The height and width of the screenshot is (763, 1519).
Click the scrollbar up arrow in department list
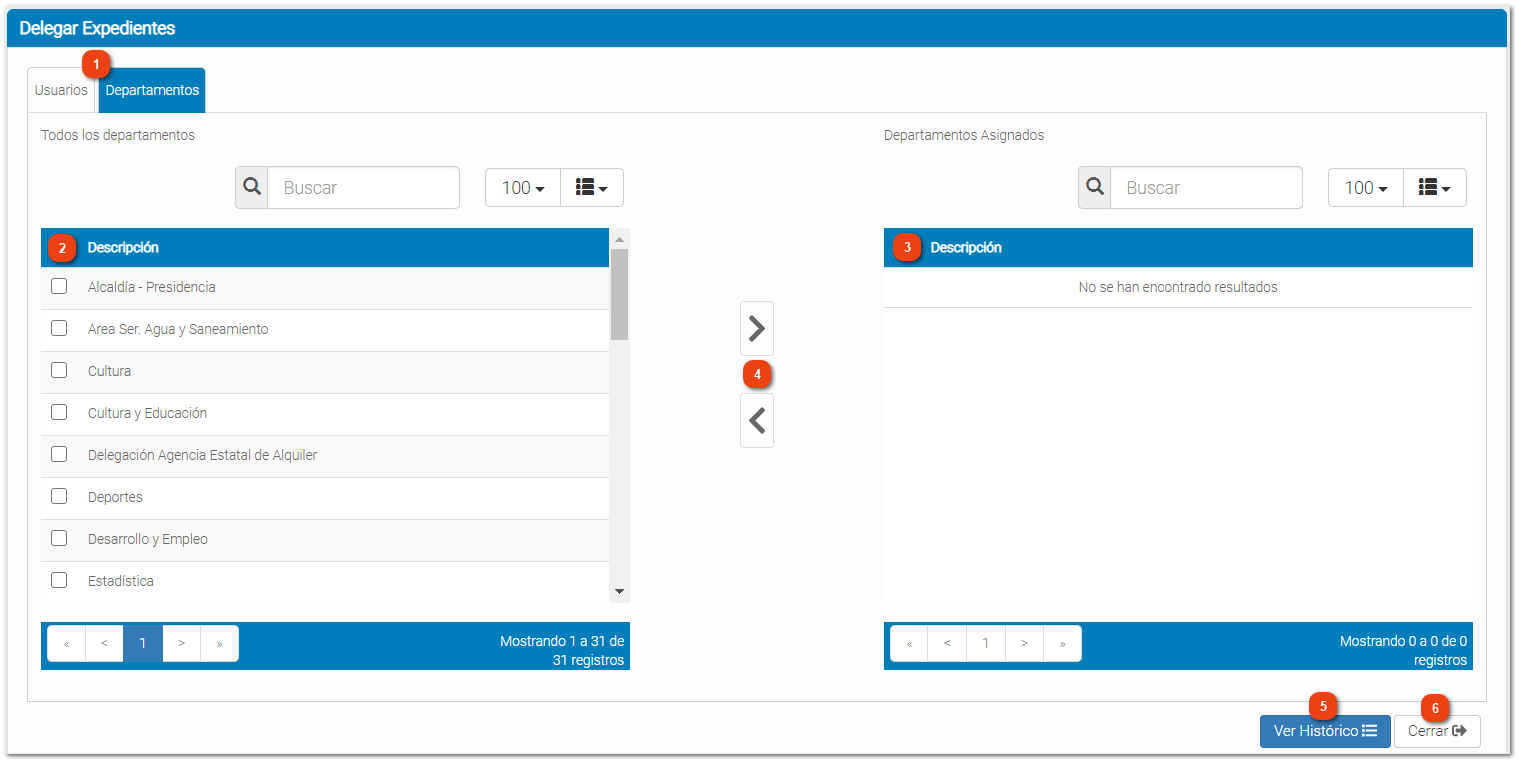click(619, 240)
